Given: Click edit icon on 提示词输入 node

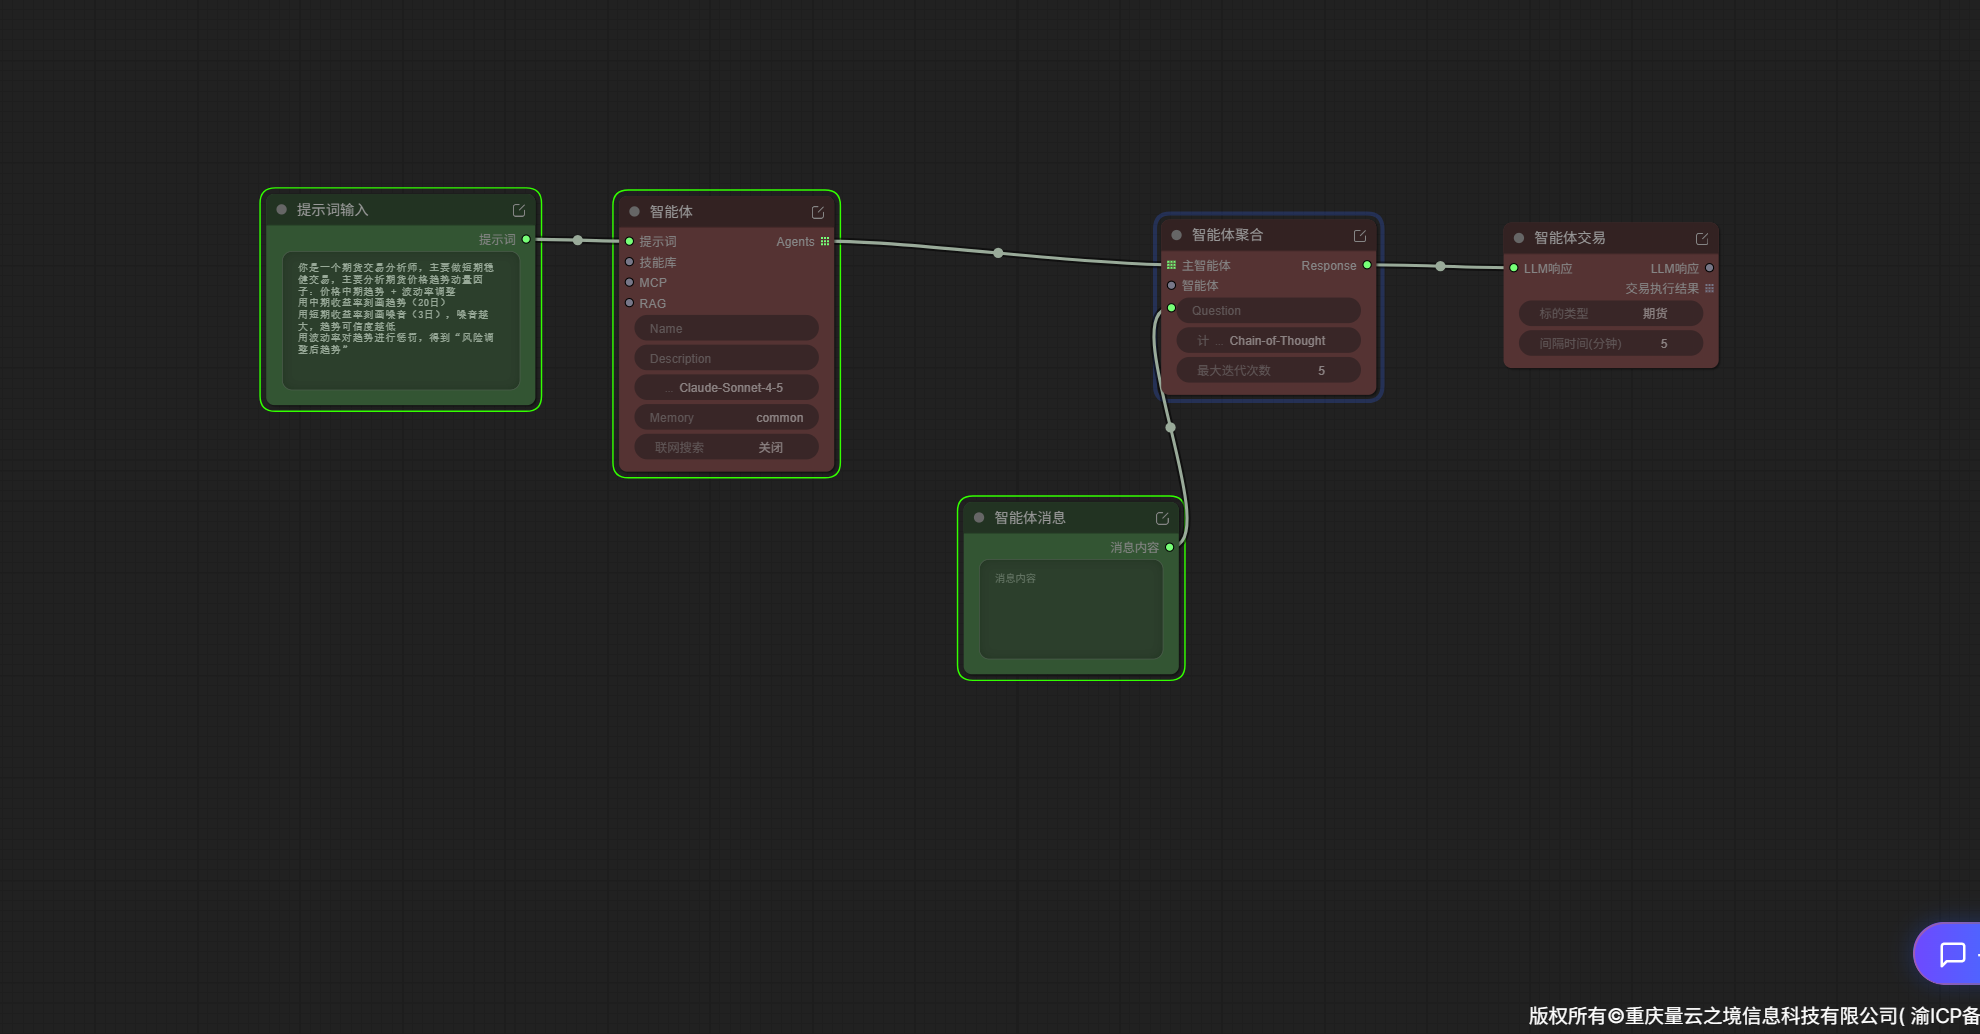Looking at the screenshot, I should pos(519,210).
